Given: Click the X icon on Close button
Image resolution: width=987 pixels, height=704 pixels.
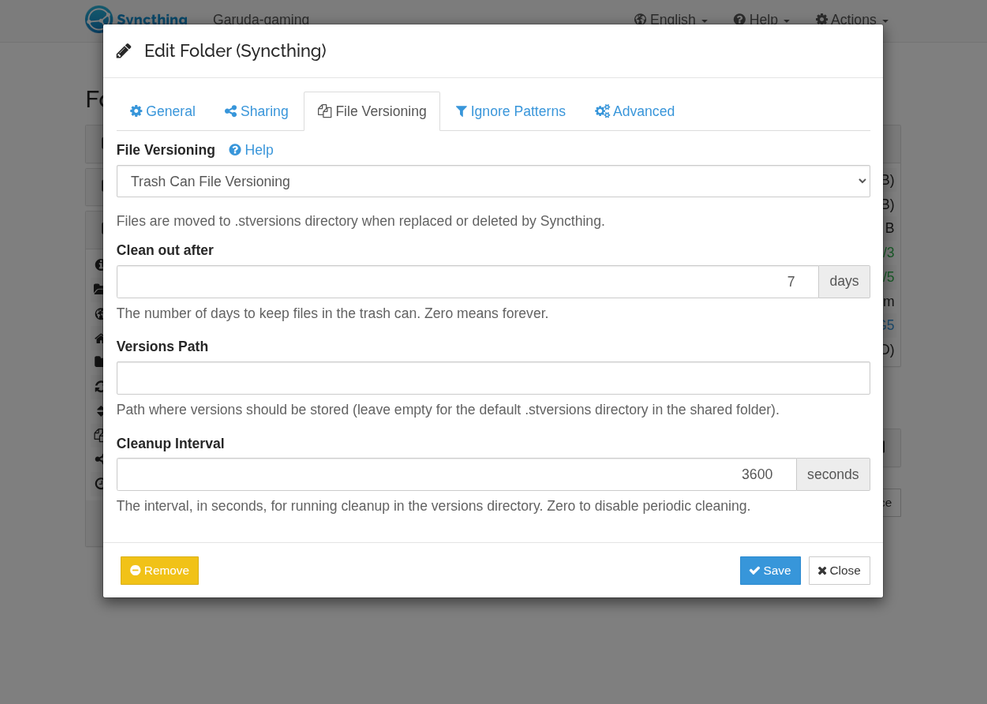Looking at the screenshot, I should point(822,571).
